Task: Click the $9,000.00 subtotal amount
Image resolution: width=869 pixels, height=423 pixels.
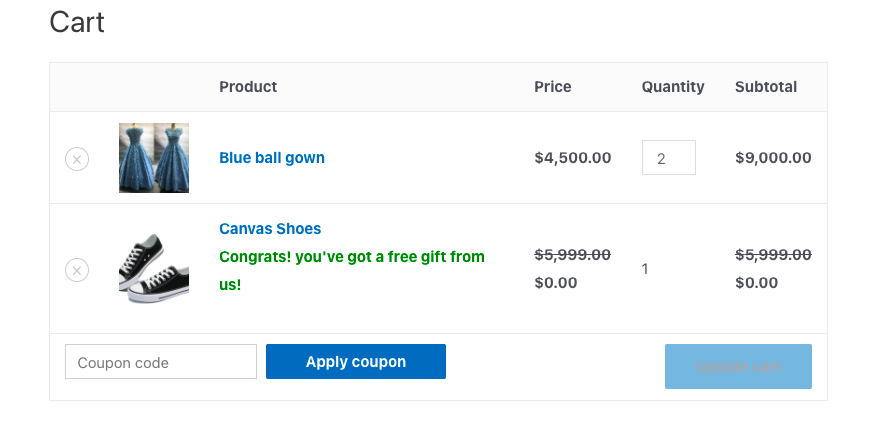Action: coord(773,158)
